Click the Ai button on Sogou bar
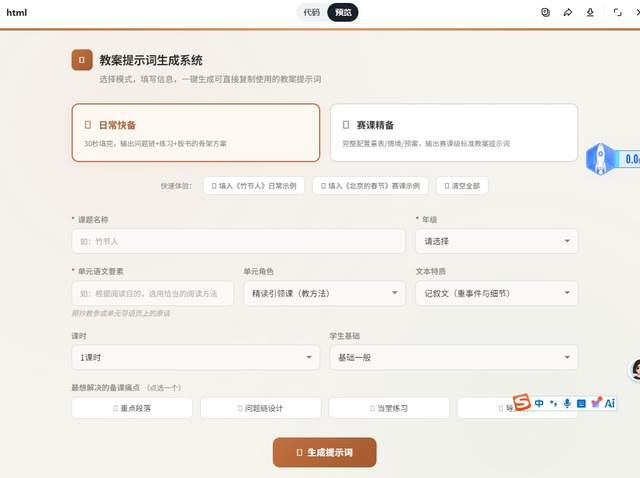Viewport: 640px width, 478px height. tap(609, 403)
